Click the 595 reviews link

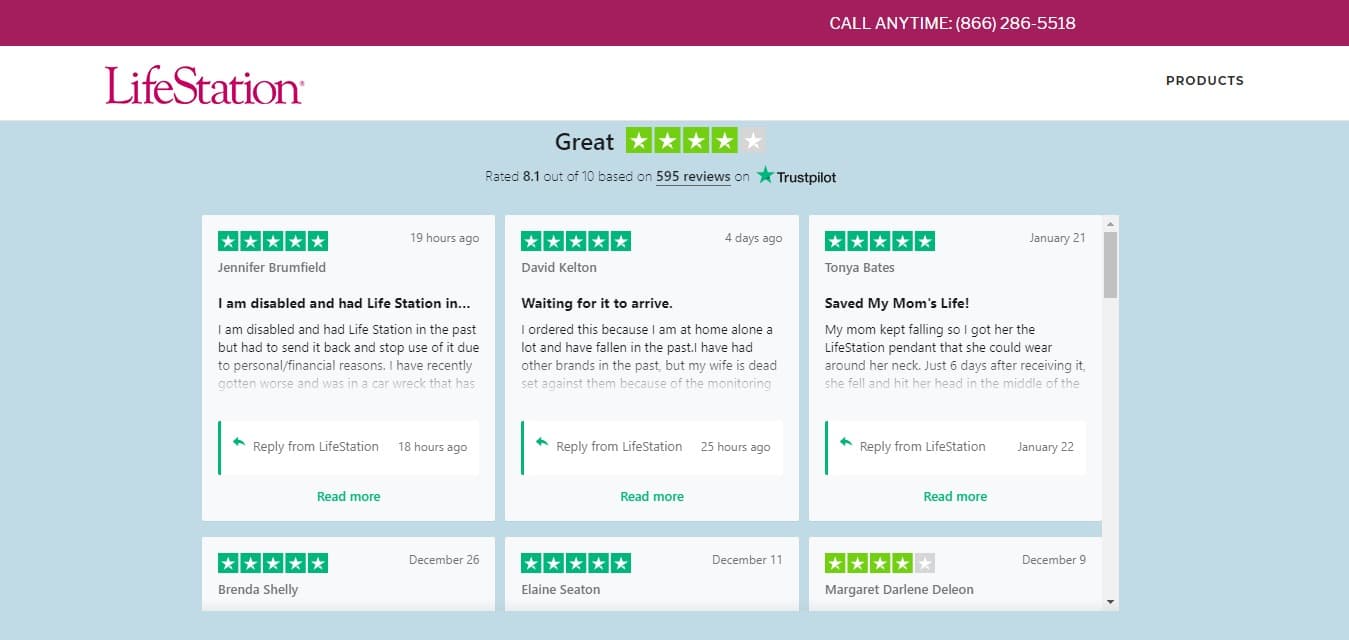(x=693, y=177)
